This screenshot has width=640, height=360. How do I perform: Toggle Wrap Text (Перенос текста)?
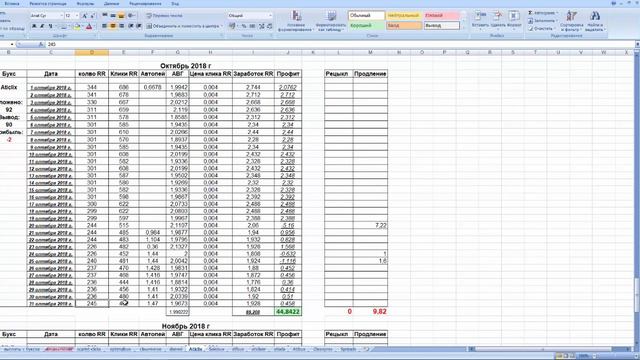point(164,16)
